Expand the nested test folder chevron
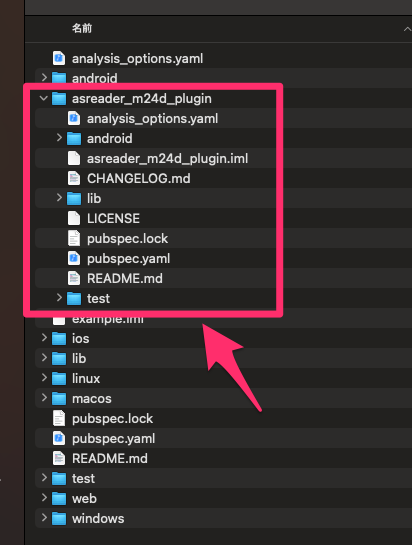Viewport: 412px width, 545px height. coord(59,298)
